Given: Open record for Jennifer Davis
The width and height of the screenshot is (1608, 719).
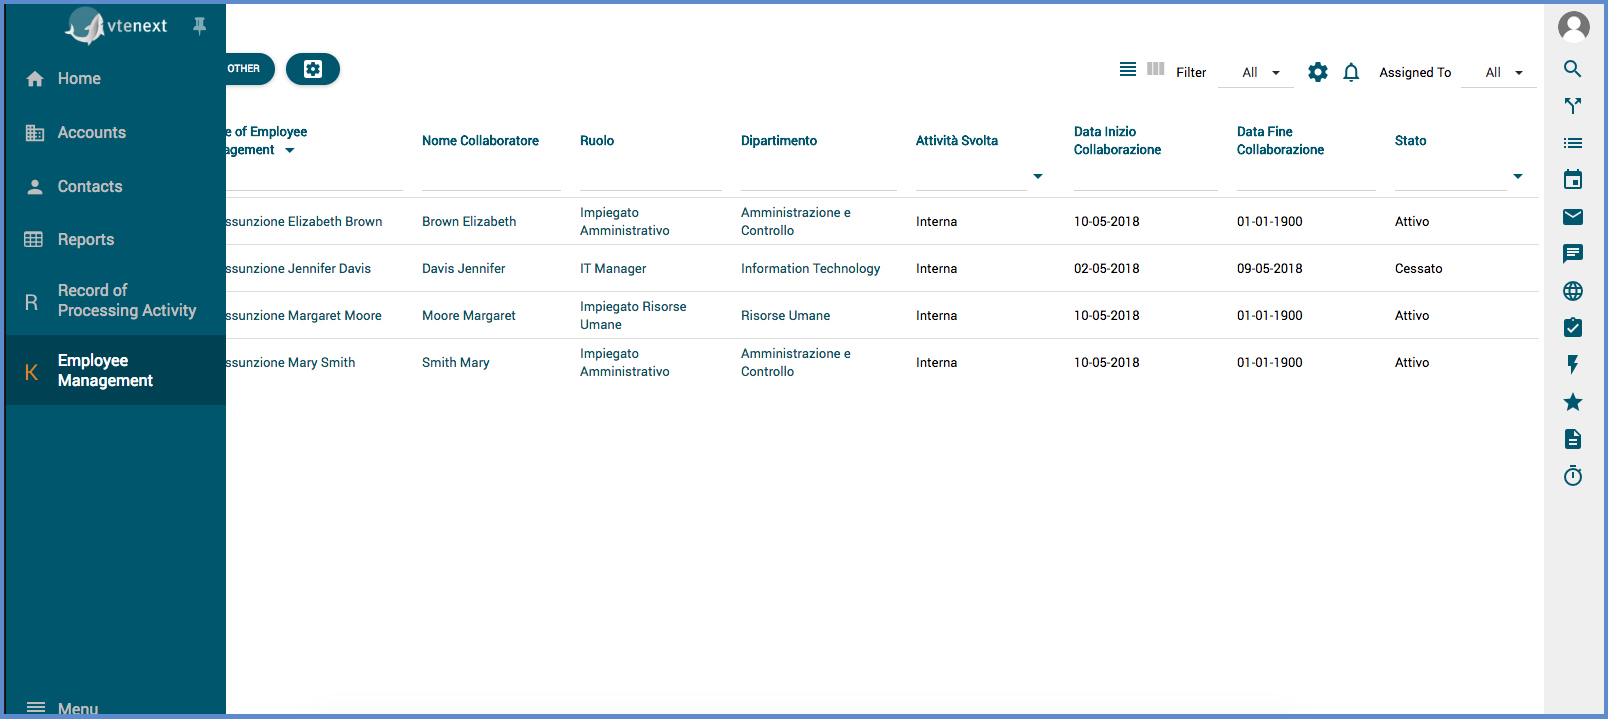Looking at the screenshot, I should coord(298,269).
